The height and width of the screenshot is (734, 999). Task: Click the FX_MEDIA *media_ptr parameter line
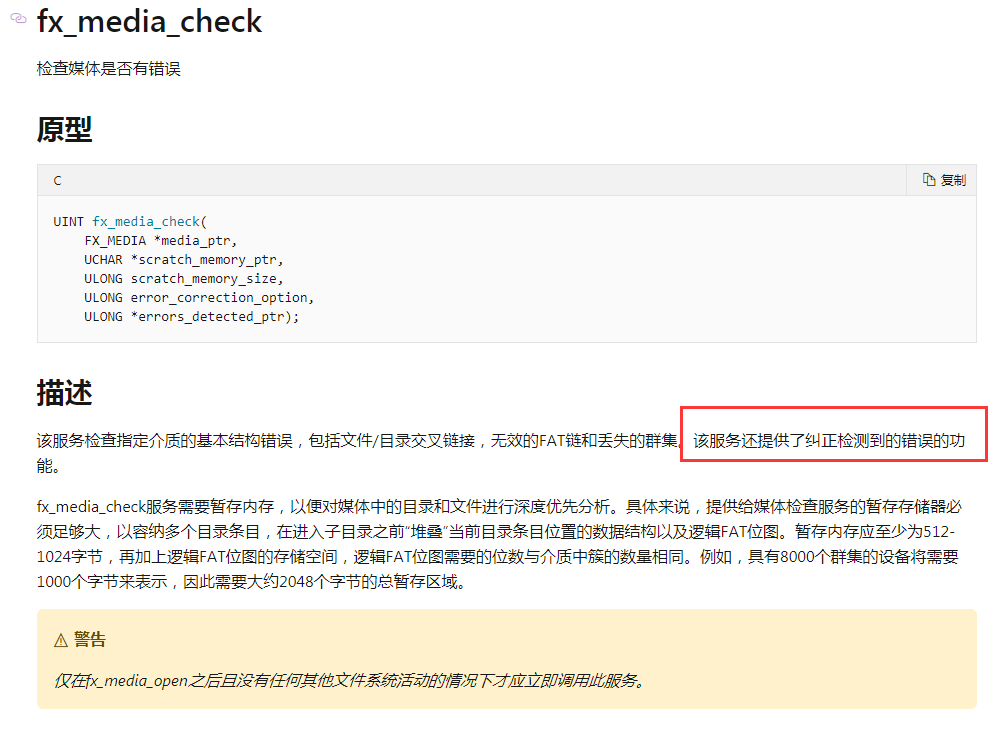pos(160,240)
